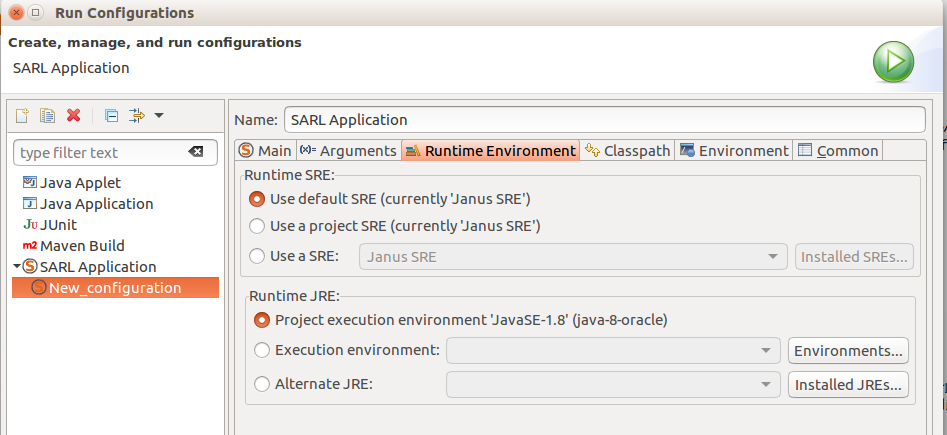Click the Environments... button

848,350
